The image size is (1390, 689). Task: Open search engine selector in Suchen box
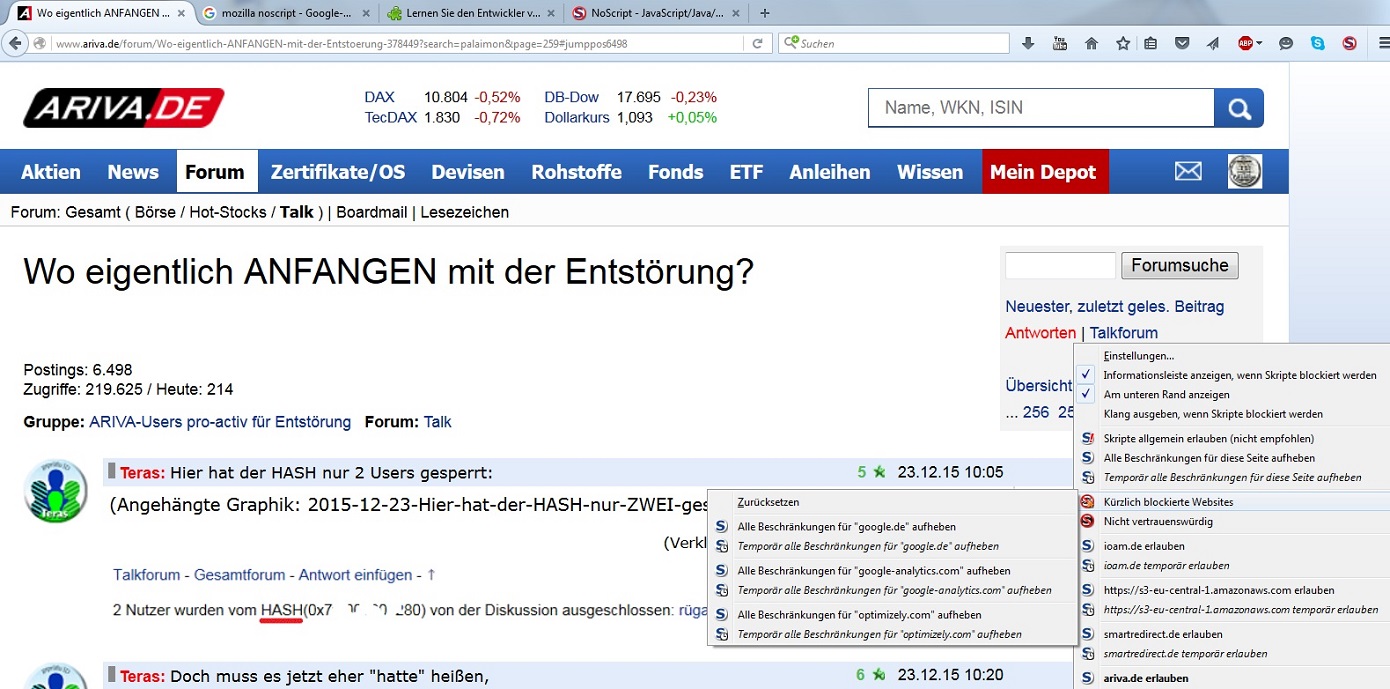[791, 43]
